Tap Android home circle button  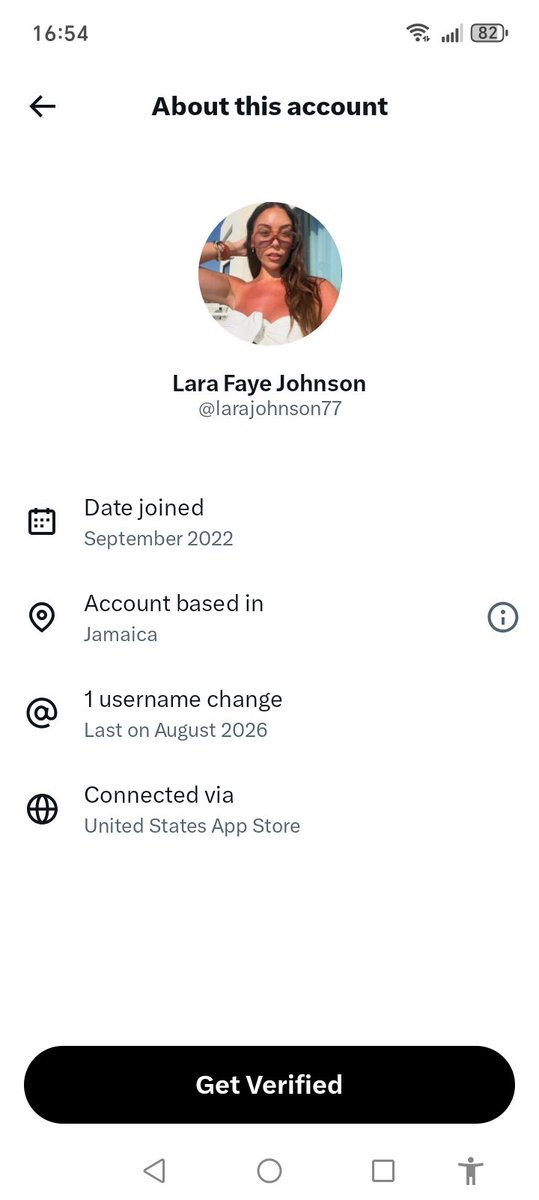(x=269, y=1170)
